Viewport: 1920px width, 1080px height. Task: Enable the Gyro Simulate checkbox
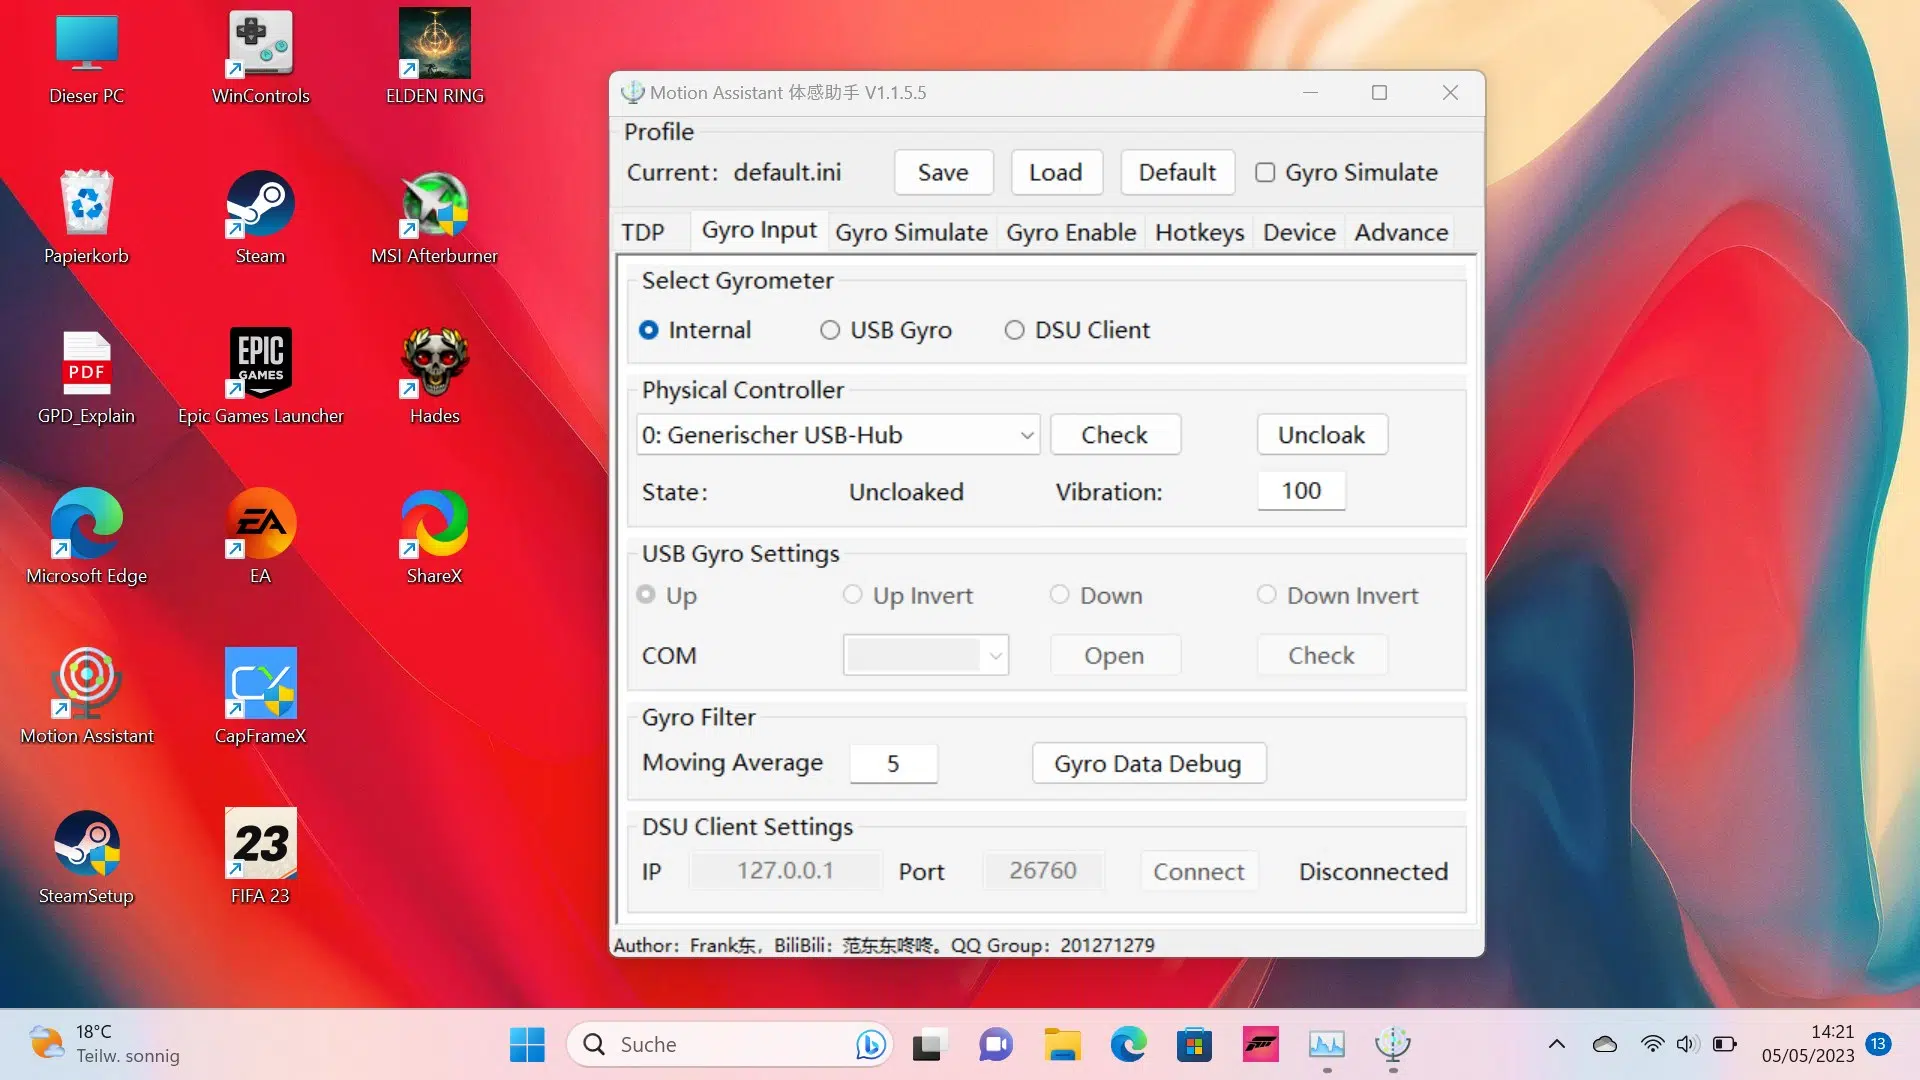pyautogui.click(x=1265, y=173)
